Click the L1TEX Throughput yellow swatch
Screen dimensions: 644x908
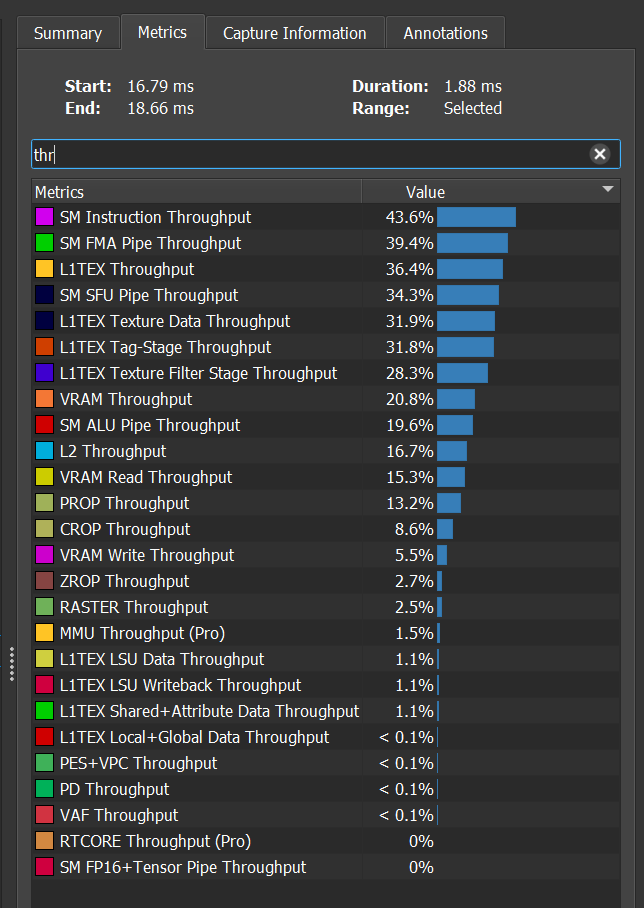(44, 269)
